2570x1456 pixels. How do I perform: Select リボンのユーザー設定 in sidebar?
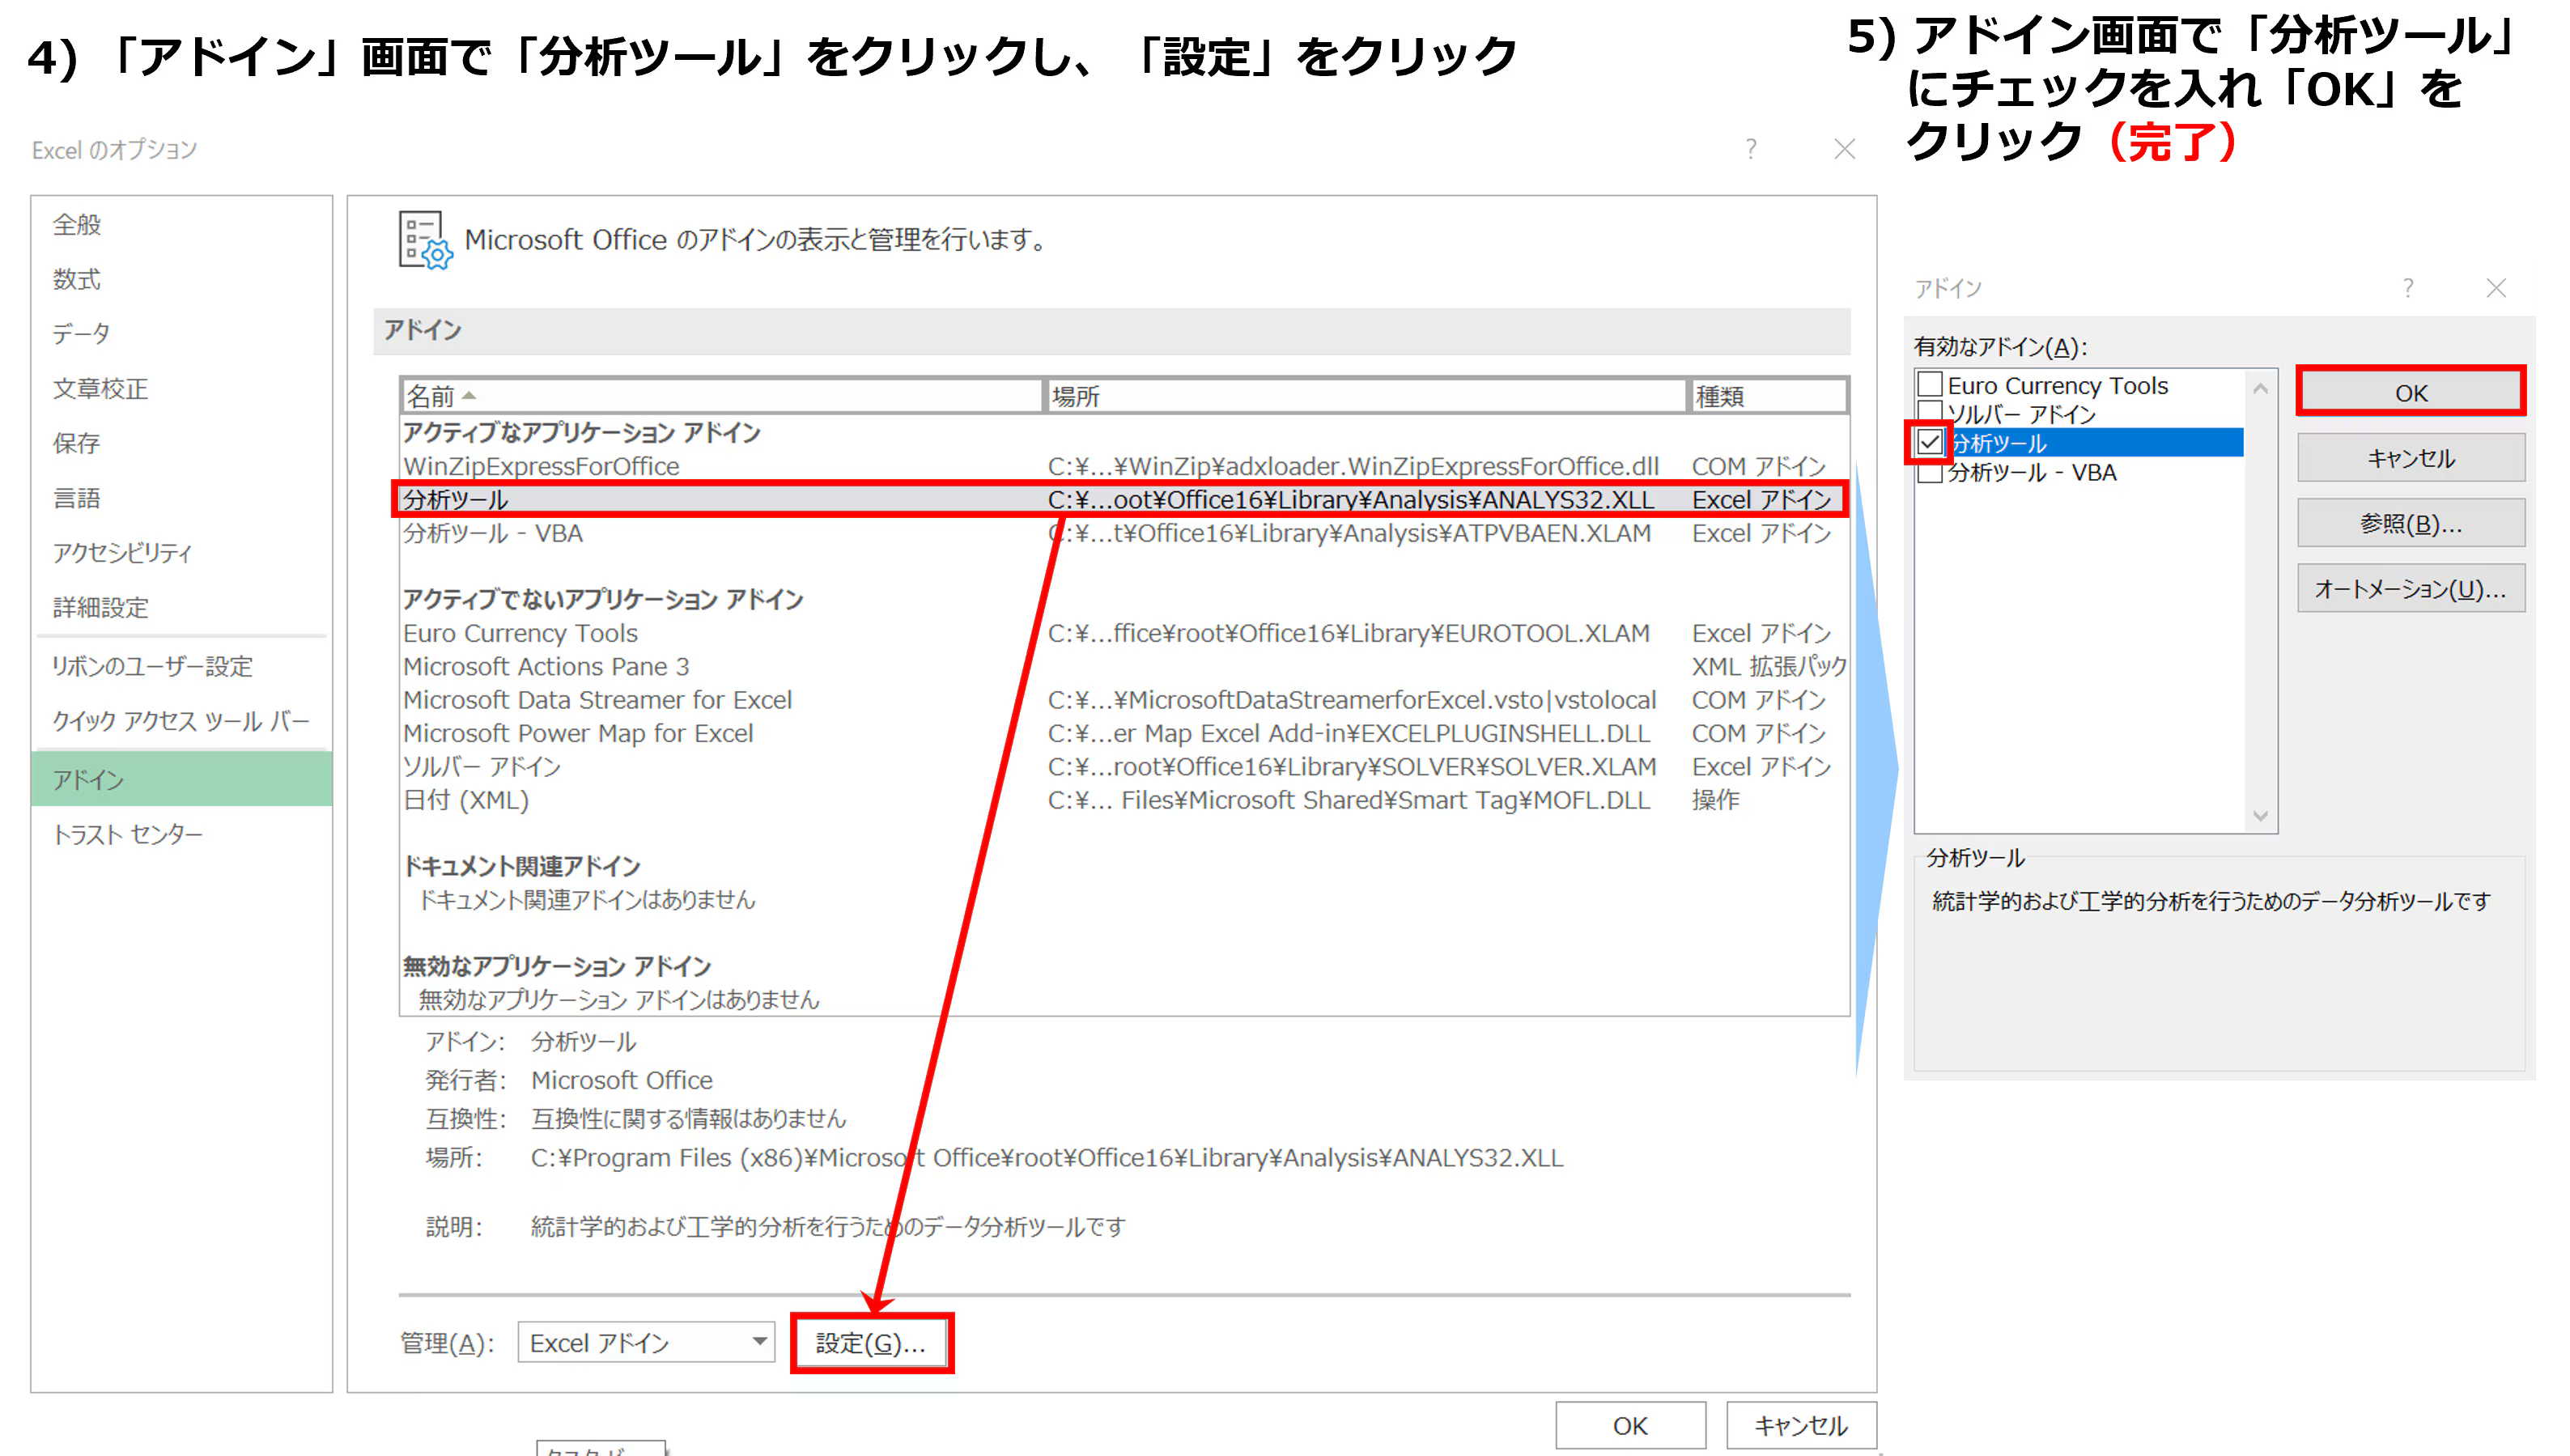(152, 666)
